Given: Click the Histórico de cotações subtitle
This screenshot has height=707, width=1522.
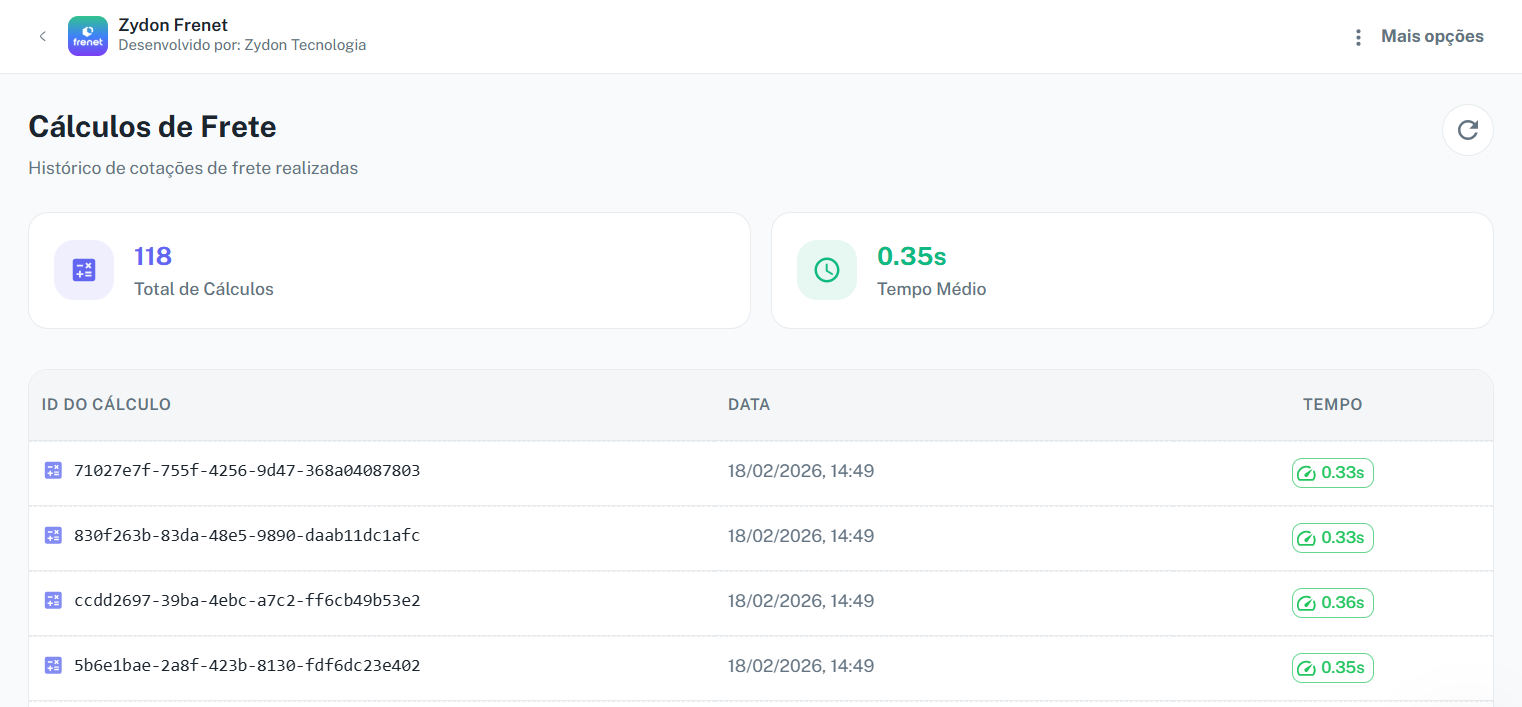Looking at the screenshot, I should click(x=193, y=168).
